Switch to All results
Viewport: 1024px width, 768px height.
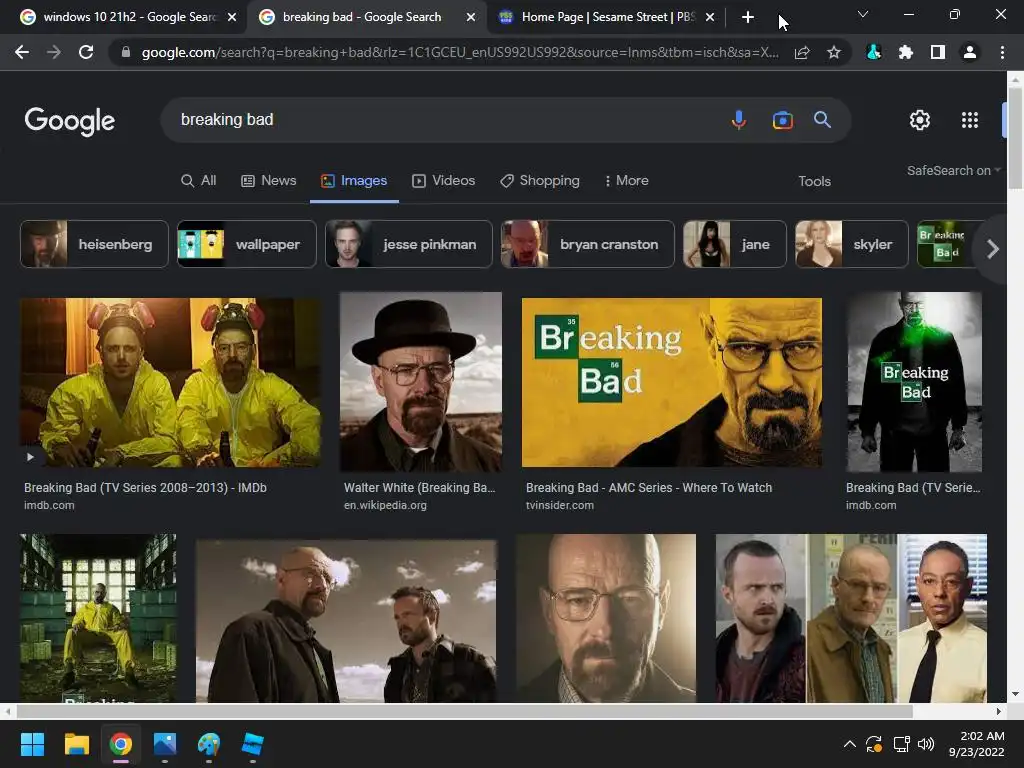click(x=199, y=180)
